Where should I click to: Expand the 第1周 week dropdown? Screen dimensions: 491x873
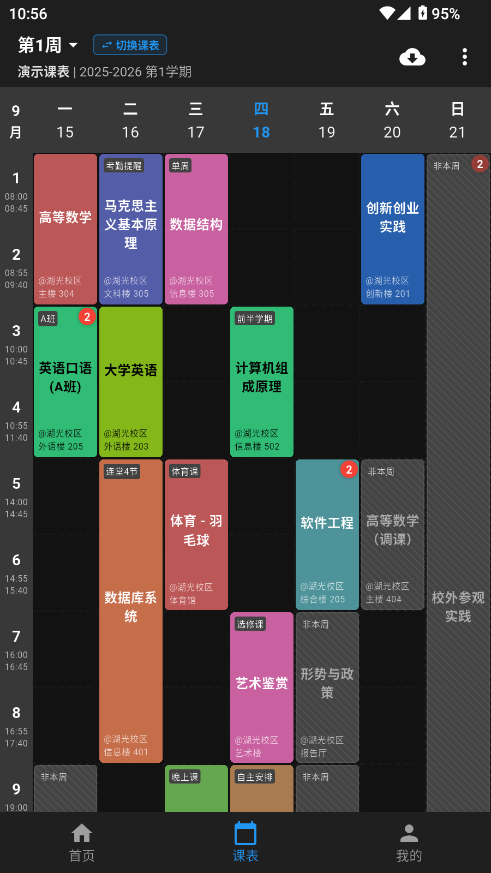point(48,45)
